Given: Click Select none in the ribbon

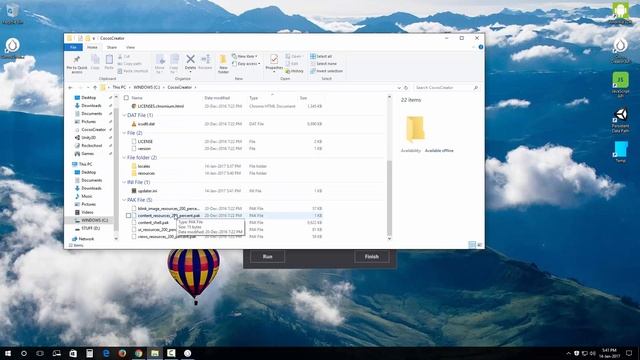Looking at the screenshot, I should click(x=323, y=64).
